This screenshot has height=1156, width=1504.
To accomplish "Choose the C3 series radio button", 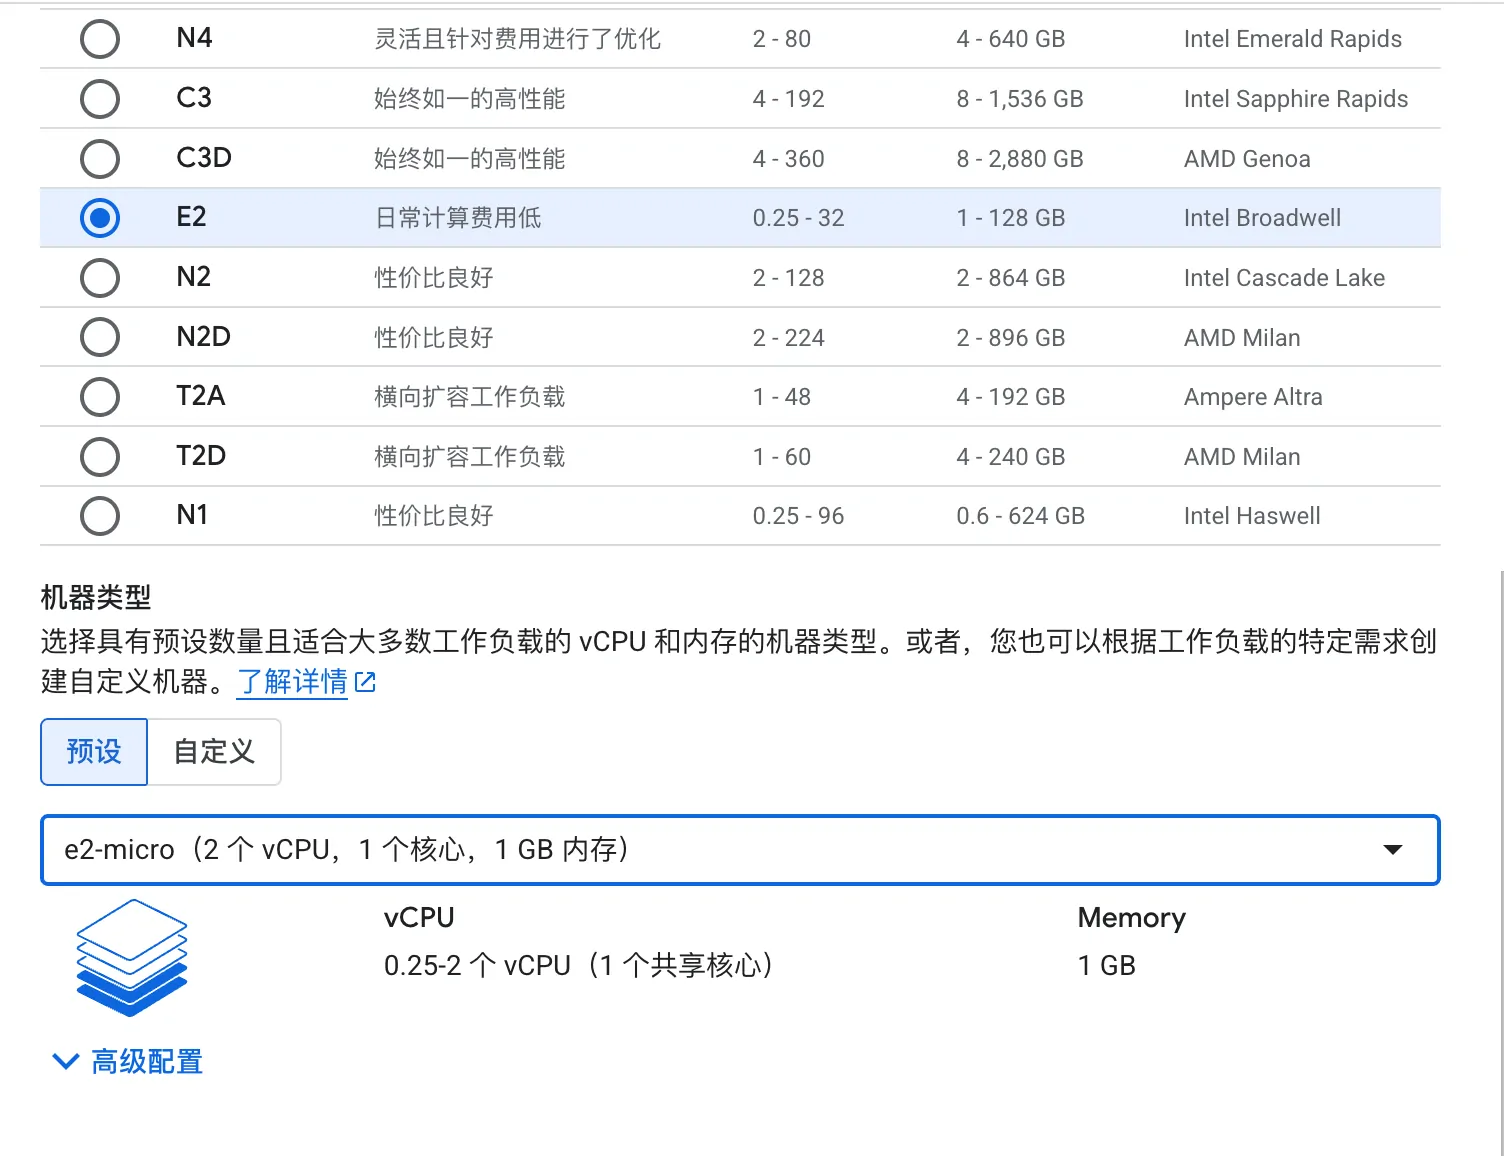I will click(x=100, y=99).
